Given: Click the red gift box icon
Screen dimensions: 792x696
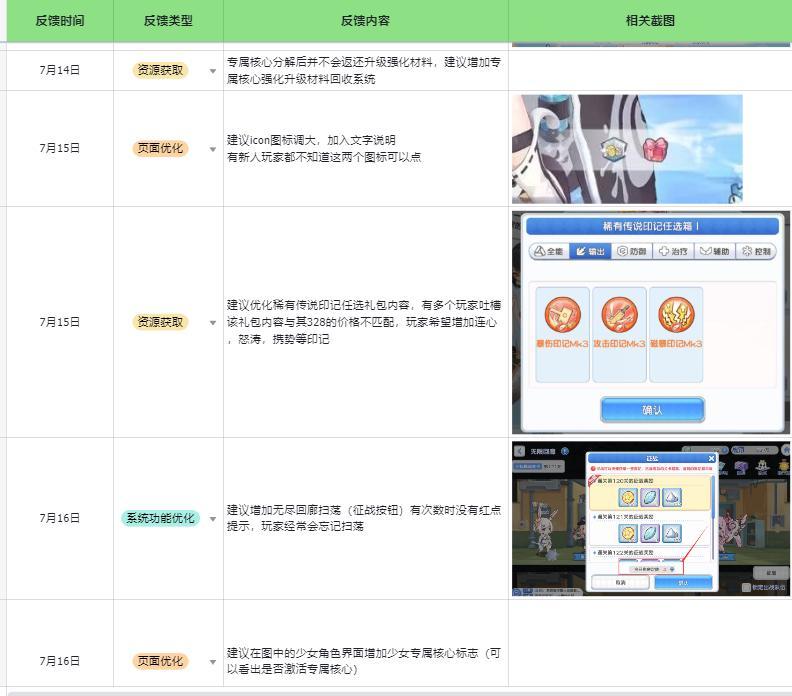Looking at the screenshot, I should pyautogui.click(x=653, y=151).
